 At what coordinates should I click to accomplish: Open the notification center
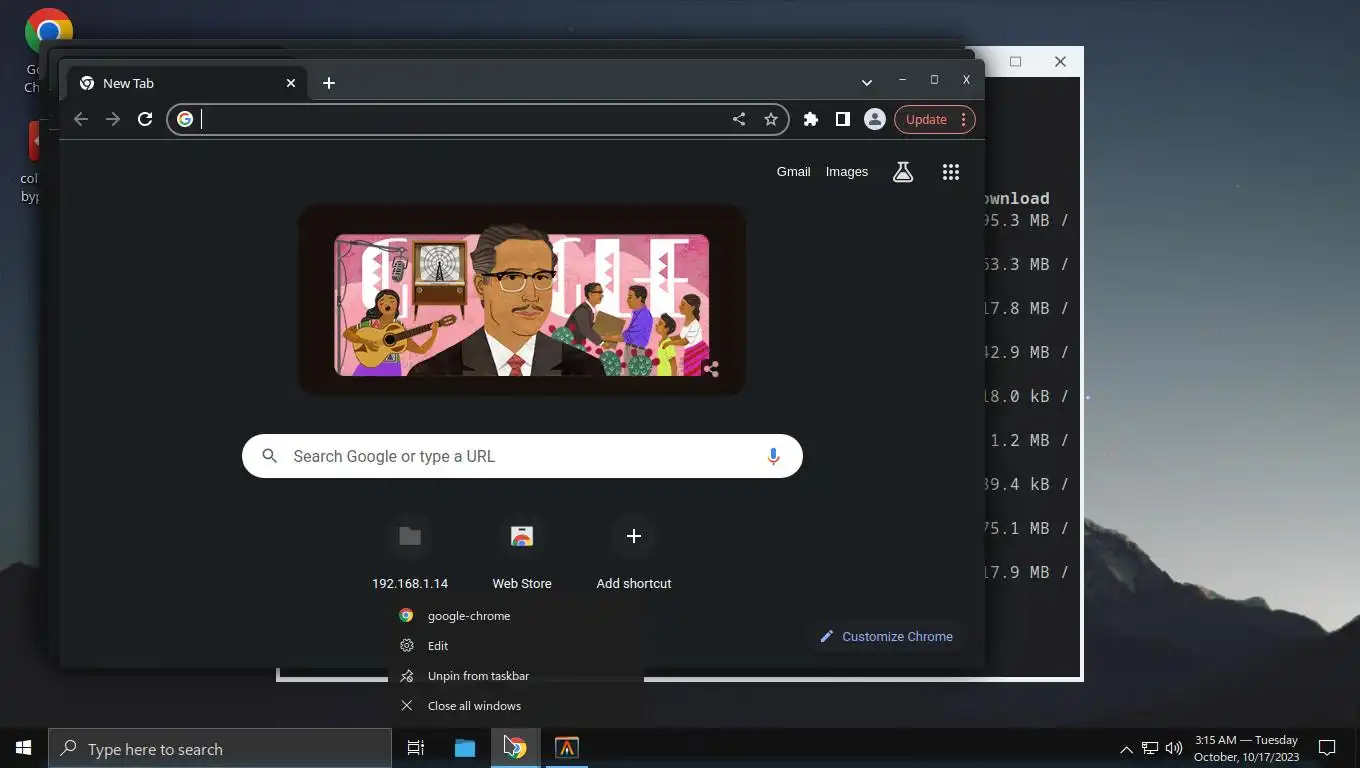pos(1327,748)
